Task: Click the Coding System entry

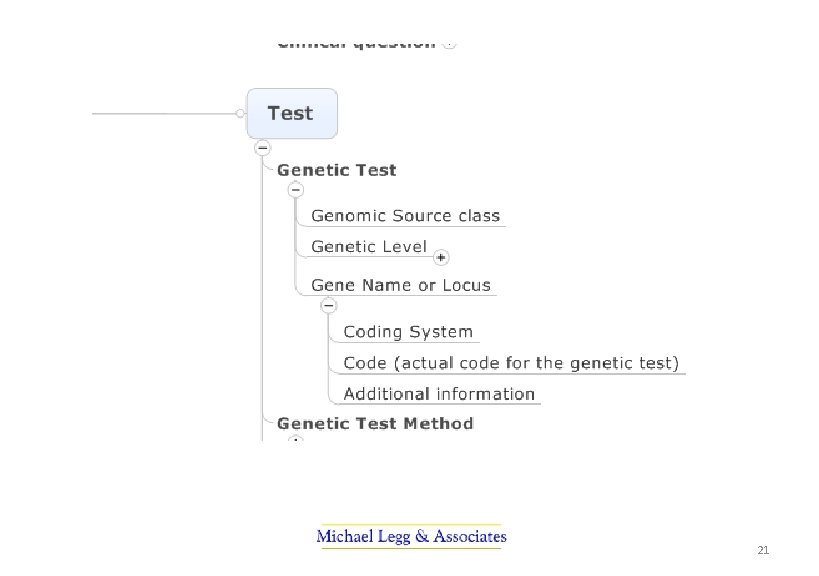Action: [407, 332]
